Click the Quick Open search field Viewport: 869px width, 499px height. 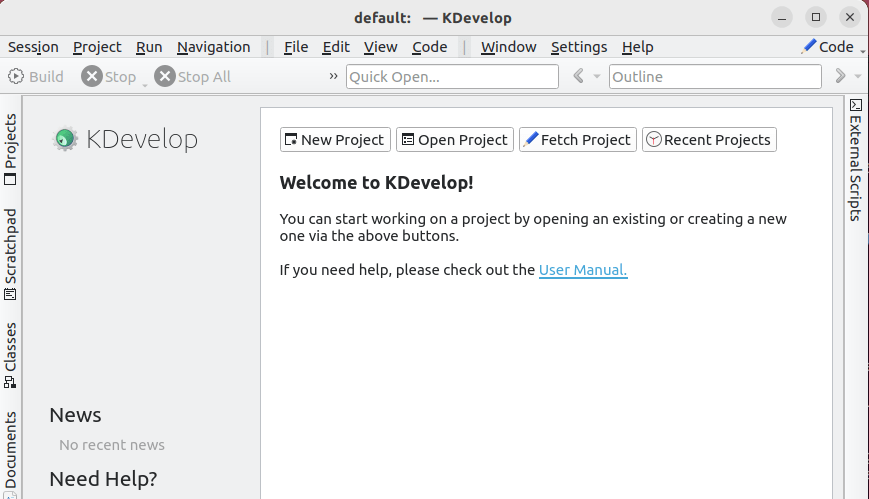tap(452, 77)
